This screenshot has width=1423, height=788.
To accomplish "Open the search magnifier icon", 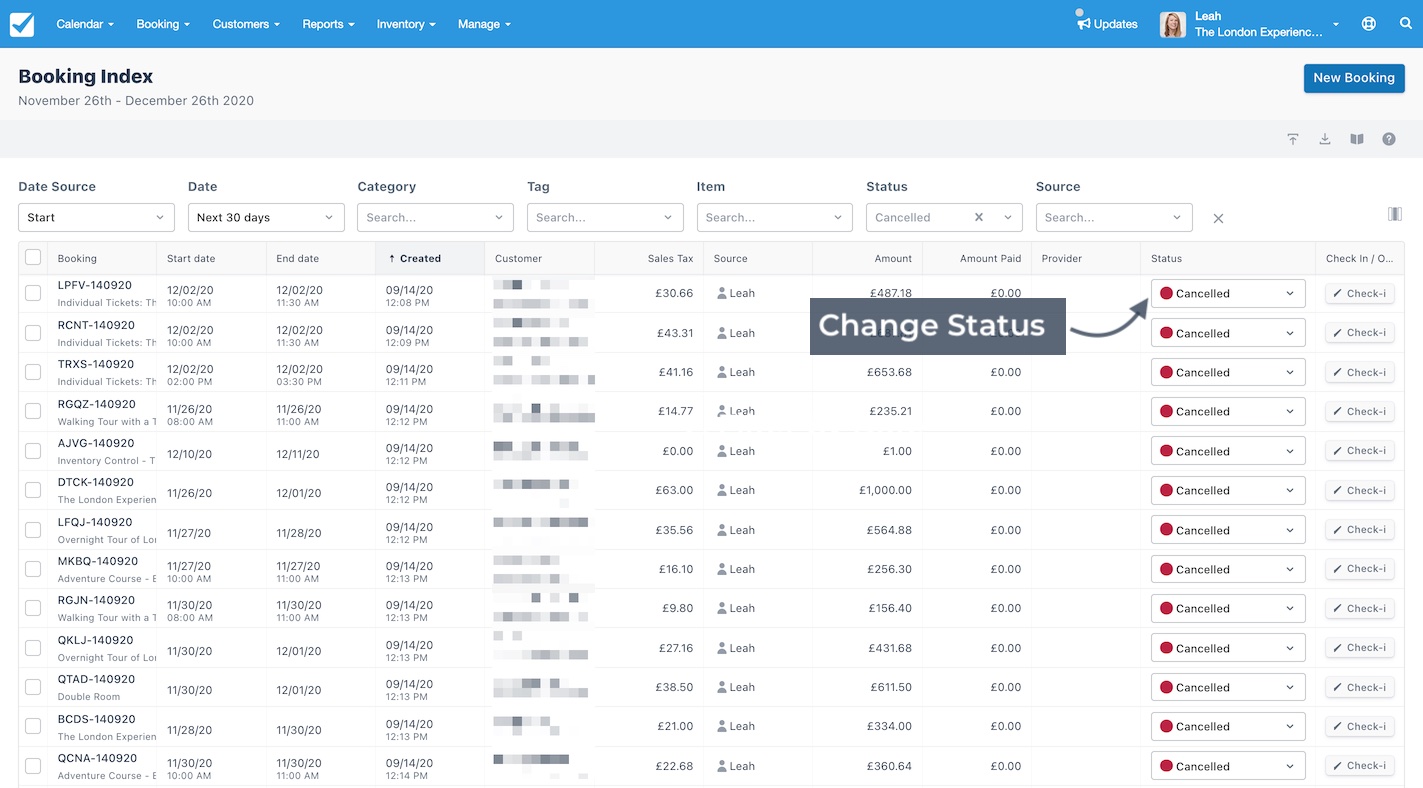I will tap(1405, 24).
